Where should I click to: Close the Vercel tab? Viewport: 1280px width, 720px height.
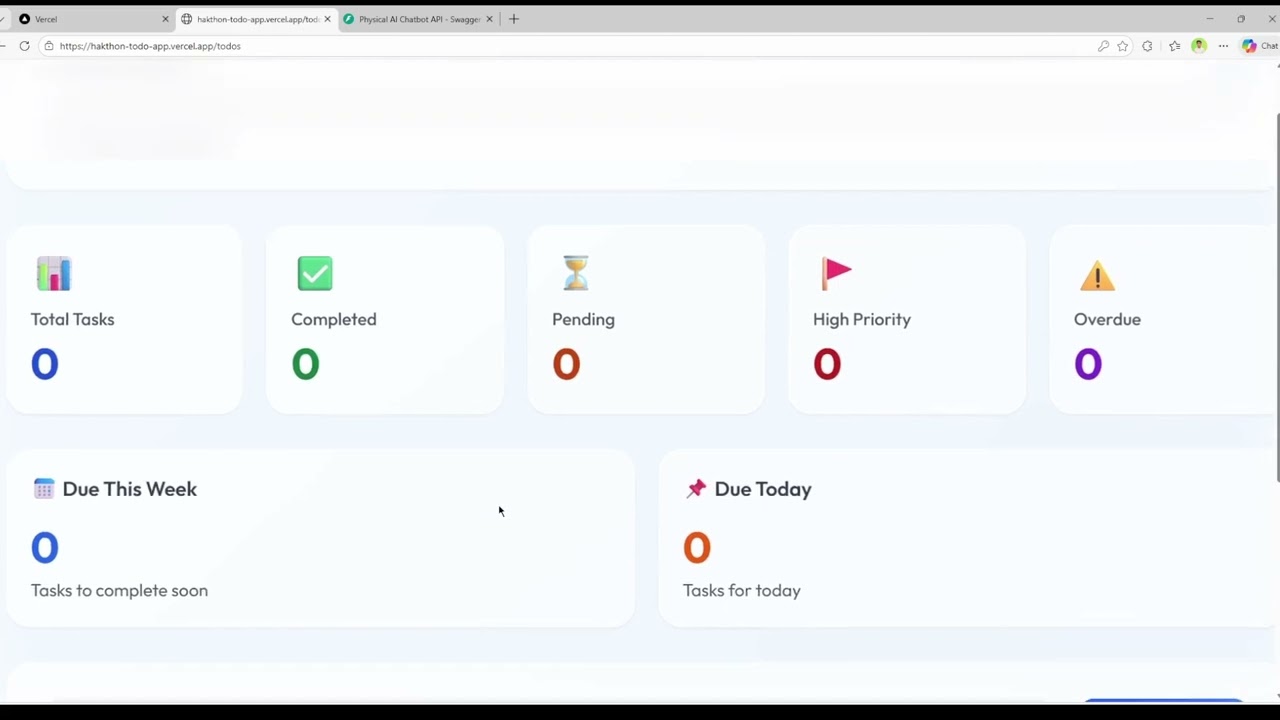[165, 19]
